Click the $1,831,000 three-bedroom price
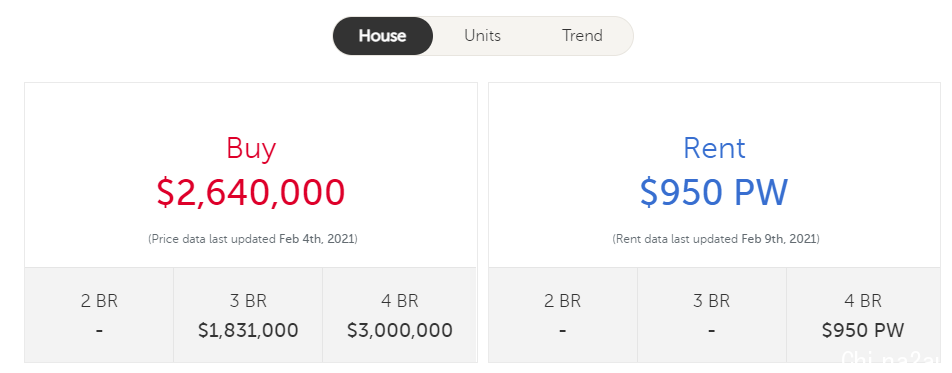Image resolution: width=952 pixels, height=373 pixels. click(248, 330)
